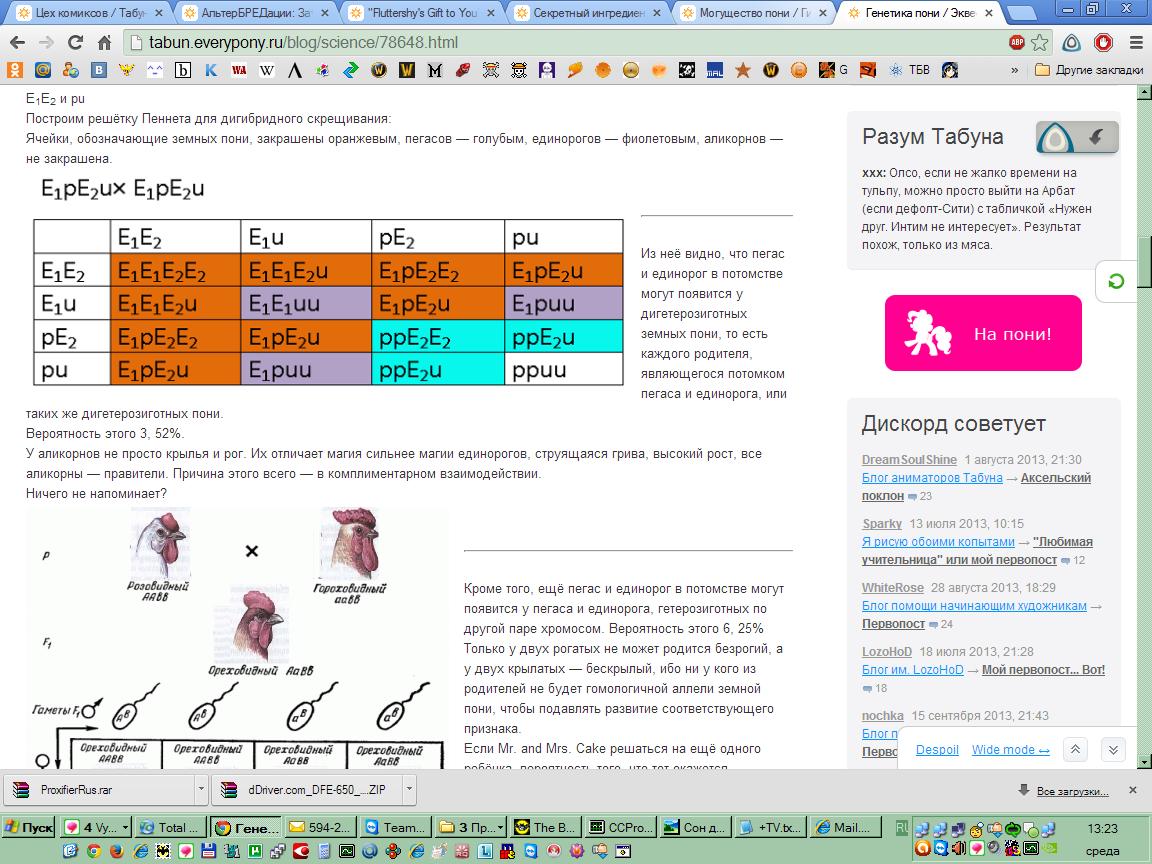Open dDriver.com_DFE-650 ZIP download options arrow
Image resolution: width=1152 pixels, height=864 pixels.
(409, 790)
